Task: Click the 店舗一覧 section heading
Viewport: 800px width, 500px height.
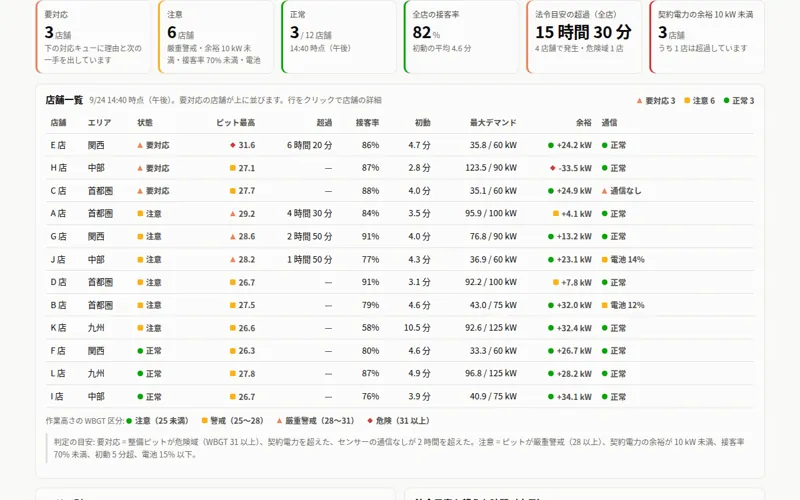Action: click(64, 100)
